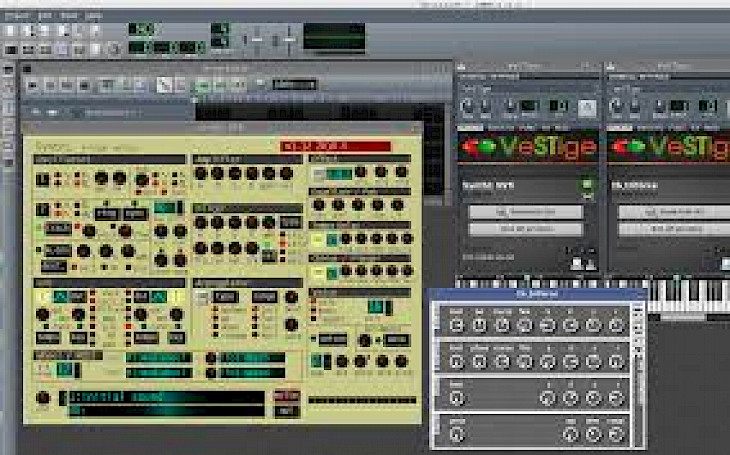Click Show/hide GUI button in second VeSTige
The width and height of the screenshot is (730, 455).
pyautogui.click(x=674, y=212)
